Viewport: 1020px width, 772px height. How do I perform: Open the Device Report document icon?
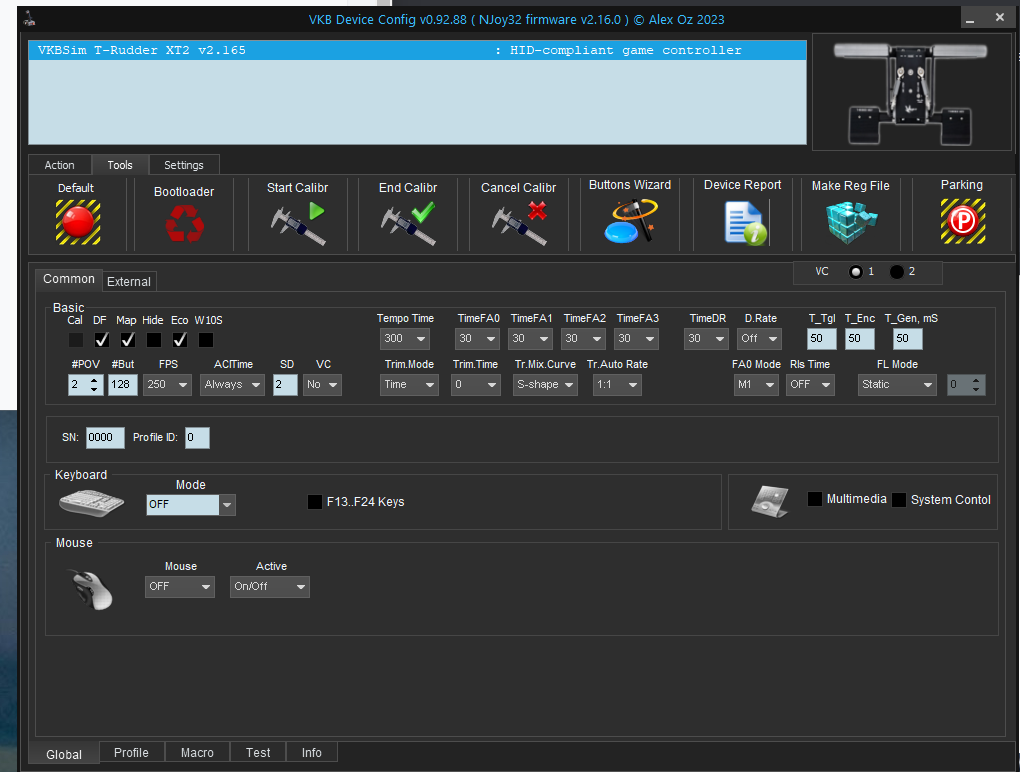pyautogui.click(x=745, y=222)
